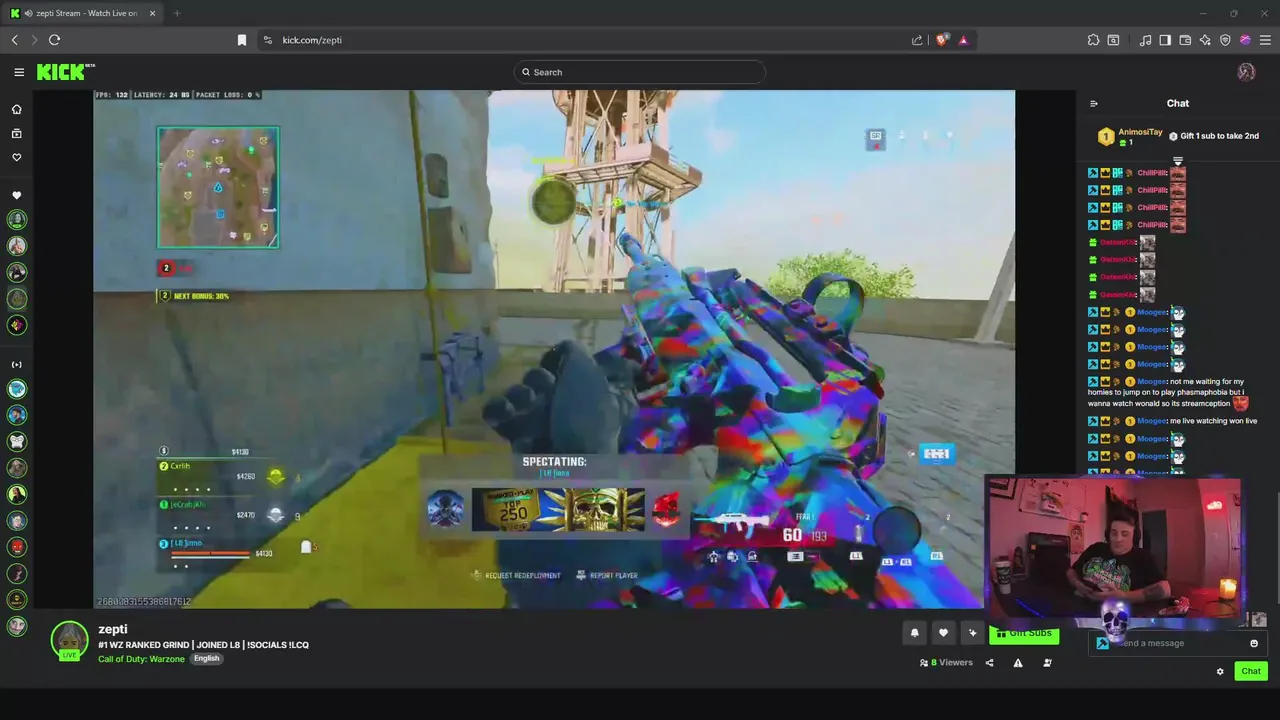This screenshot has width=1280, height=720.
Task: Close the zepti Stream tab
Action: [x=152, y=13]
